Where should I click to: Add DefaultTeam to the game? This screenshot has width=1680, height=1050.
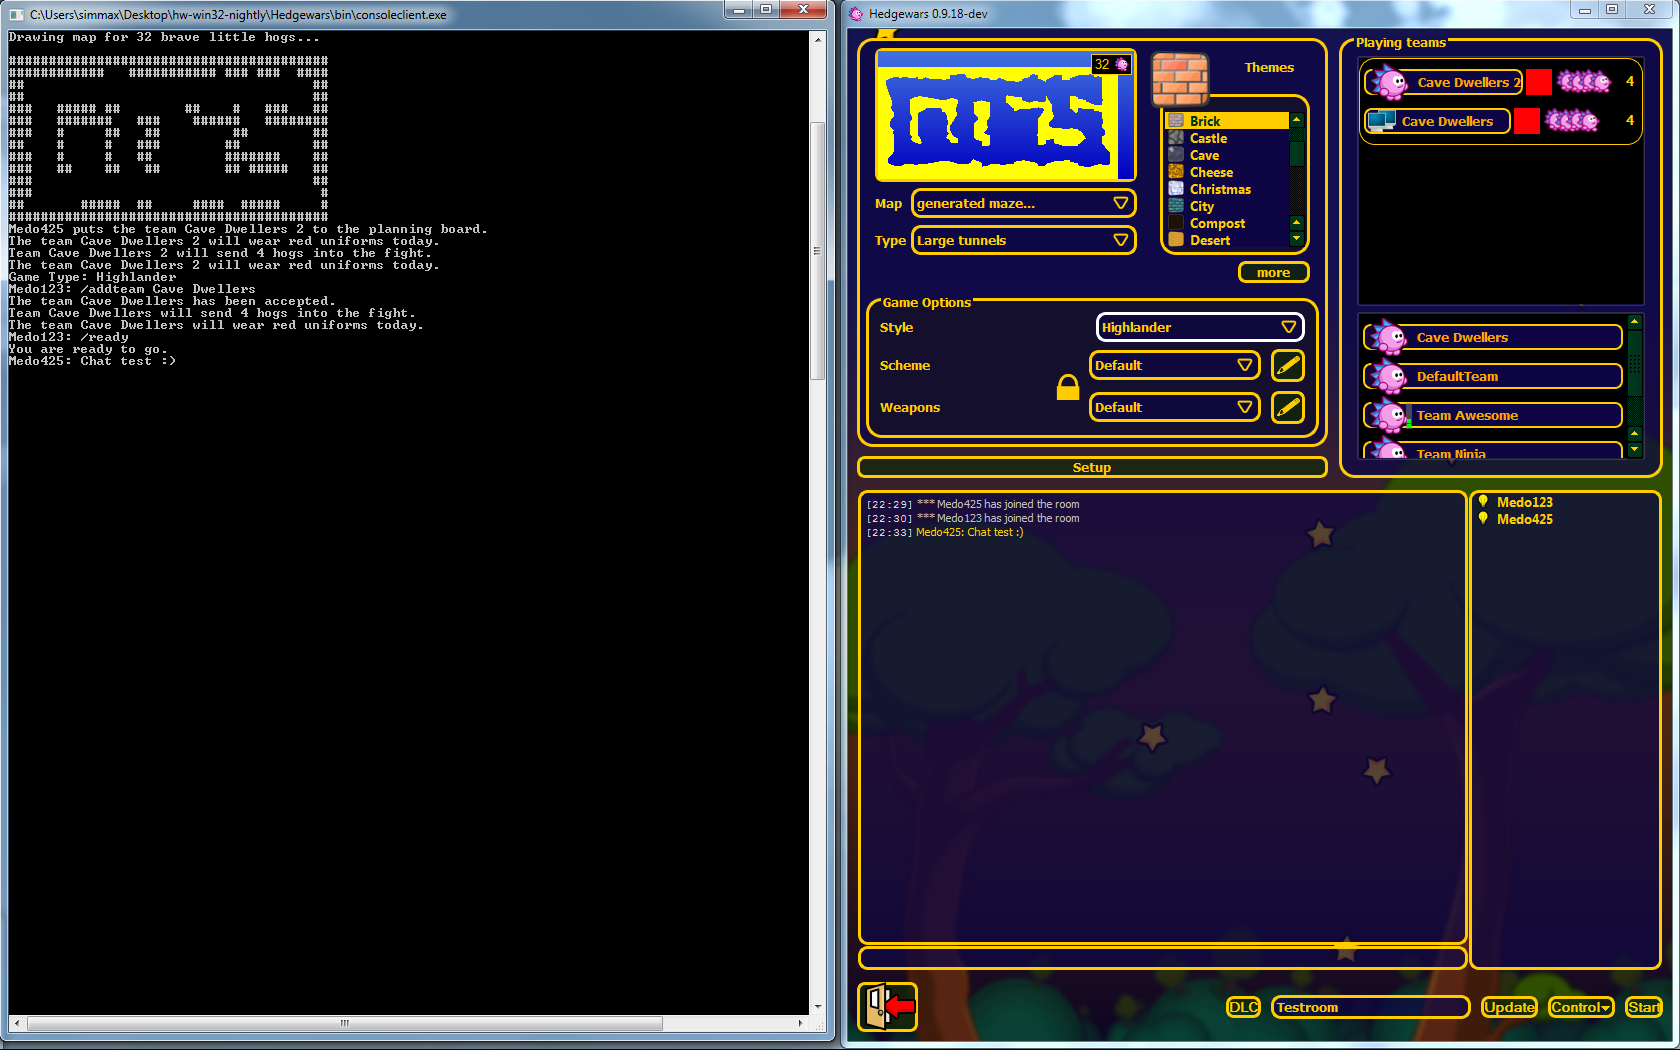(1493, 376)
